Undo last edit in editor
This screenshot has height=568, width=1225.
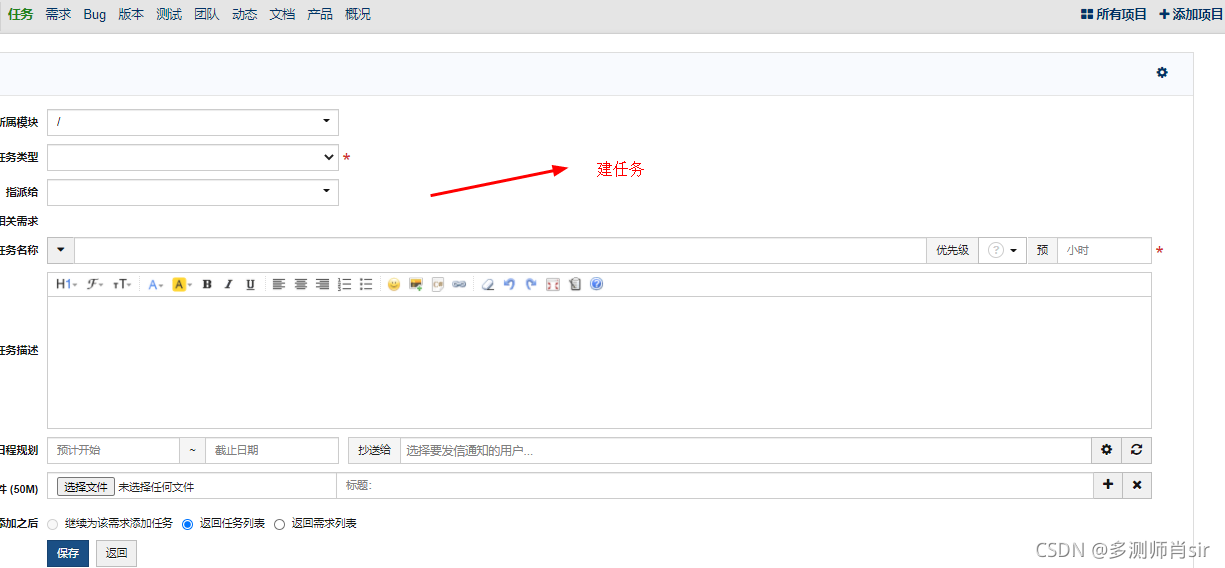509,285
